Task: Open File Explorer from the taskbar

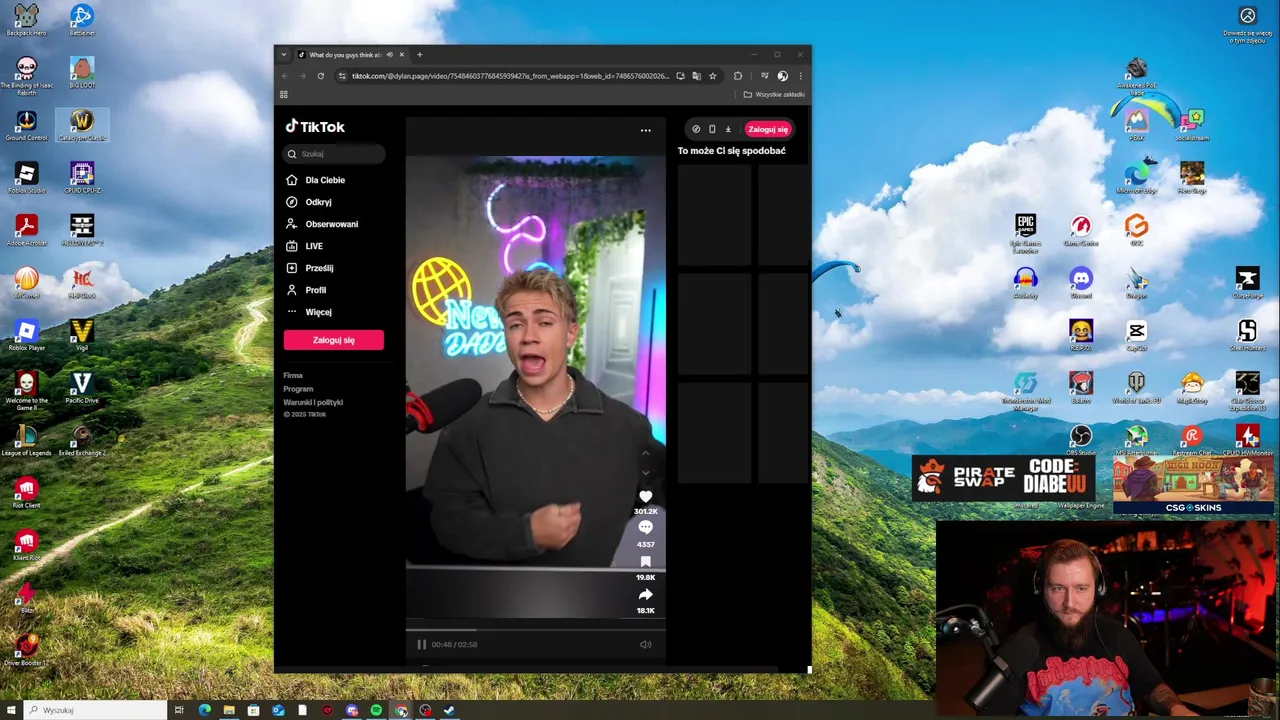Action: pos(229,710)
